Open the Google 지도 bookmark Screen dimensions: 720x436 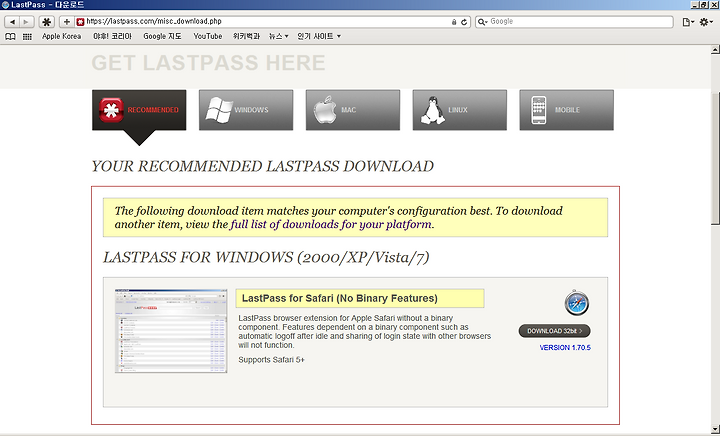point(162,36)
